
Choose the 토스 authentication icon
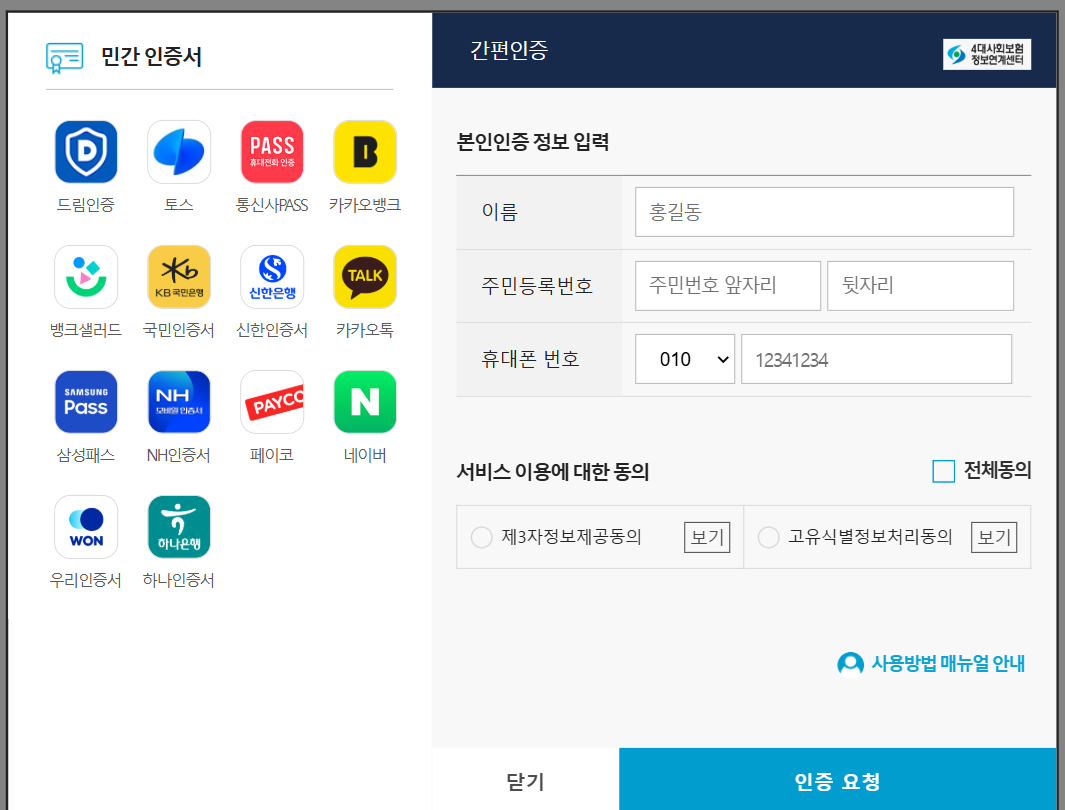[179, 152]
